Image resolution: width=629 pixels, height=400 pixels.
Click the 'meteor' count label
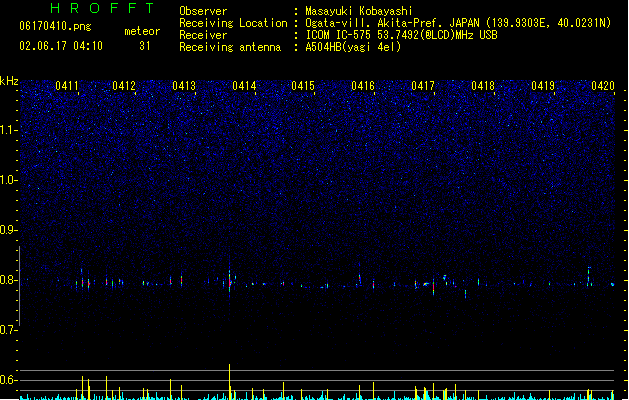142,31
